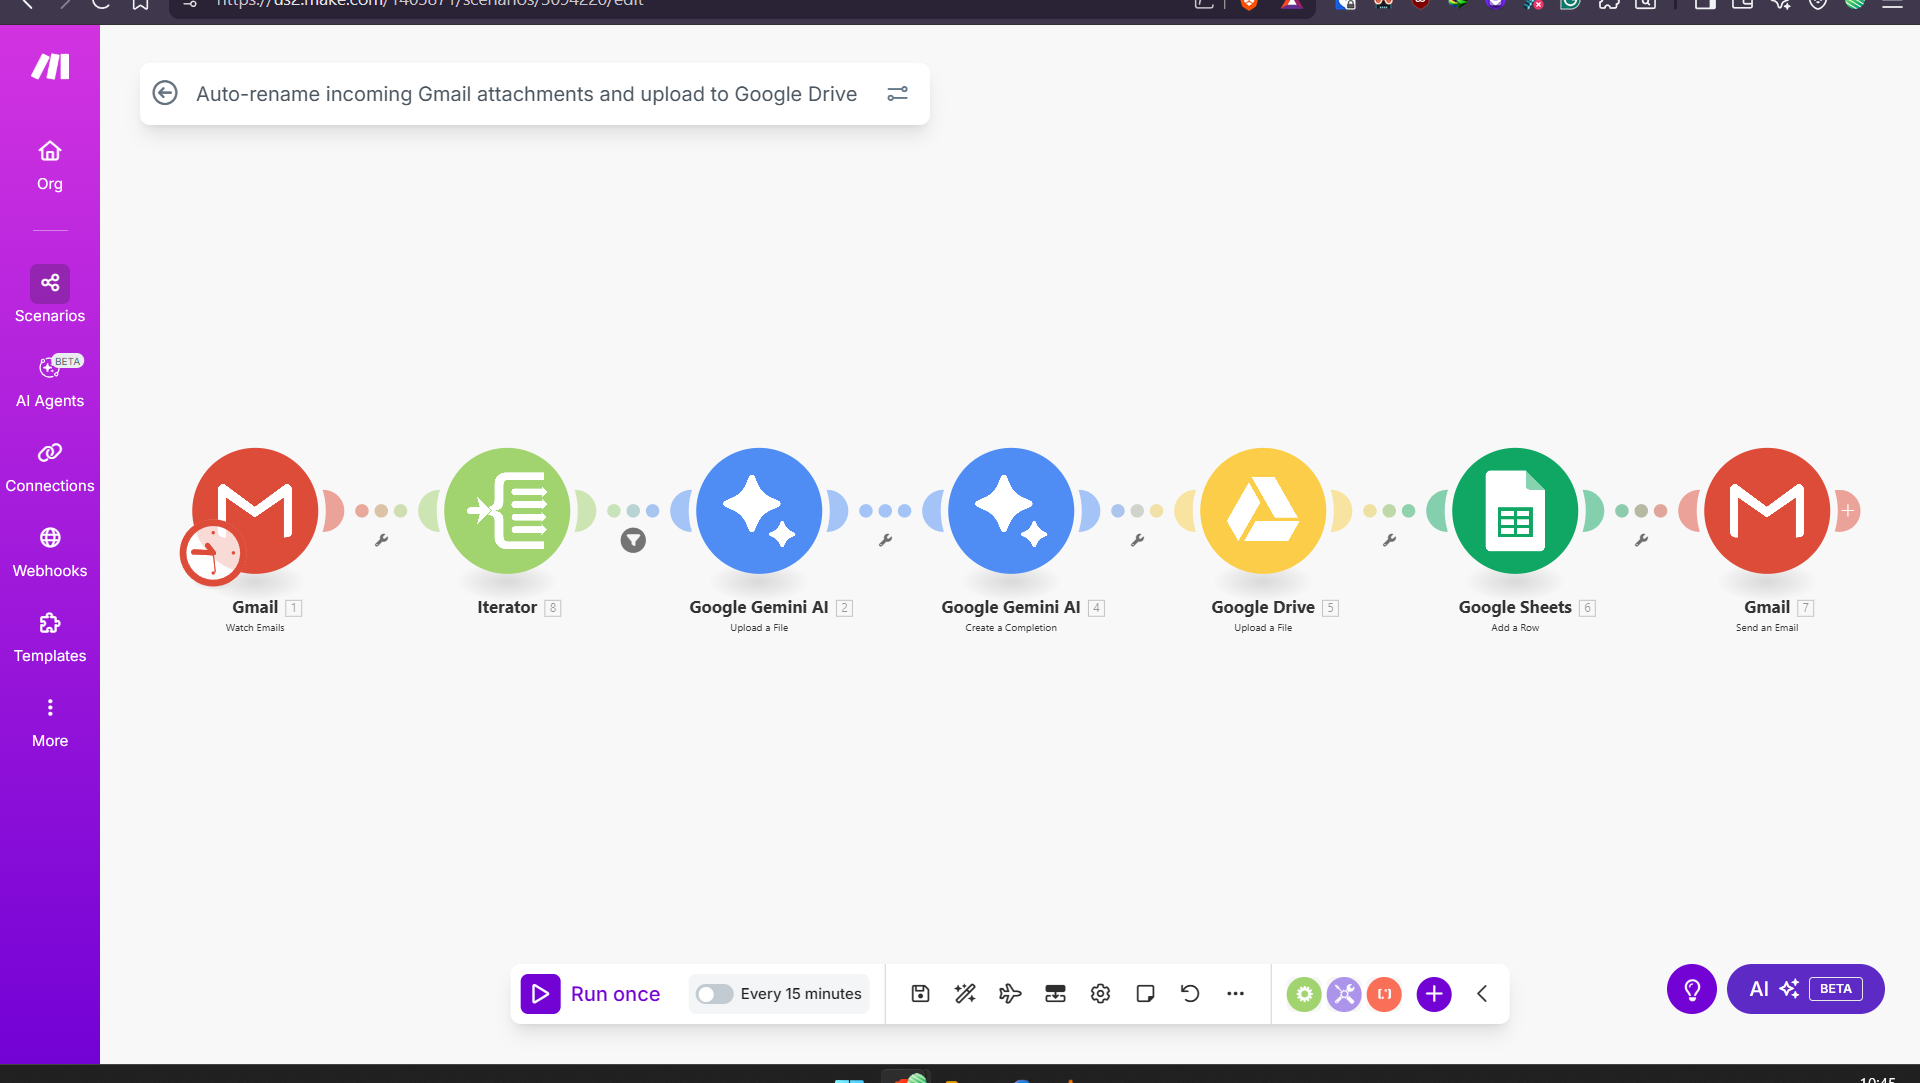Open Templates in the sidebar
The width and height of the screenshot is (1920, 1083).
click(50, 637)
